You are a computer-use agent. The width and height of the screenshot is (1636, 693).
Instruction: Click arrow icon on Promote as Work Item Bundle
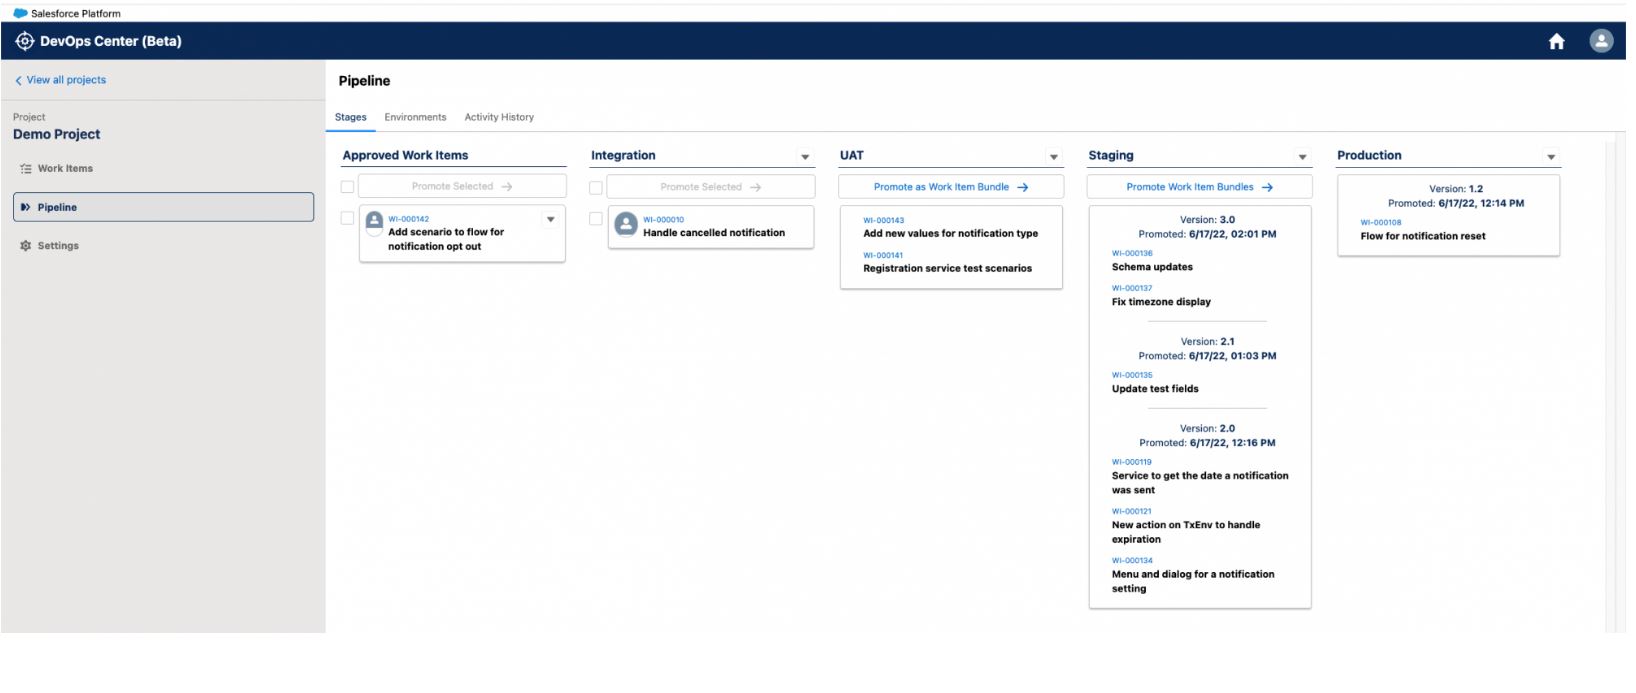(1023, 187)
